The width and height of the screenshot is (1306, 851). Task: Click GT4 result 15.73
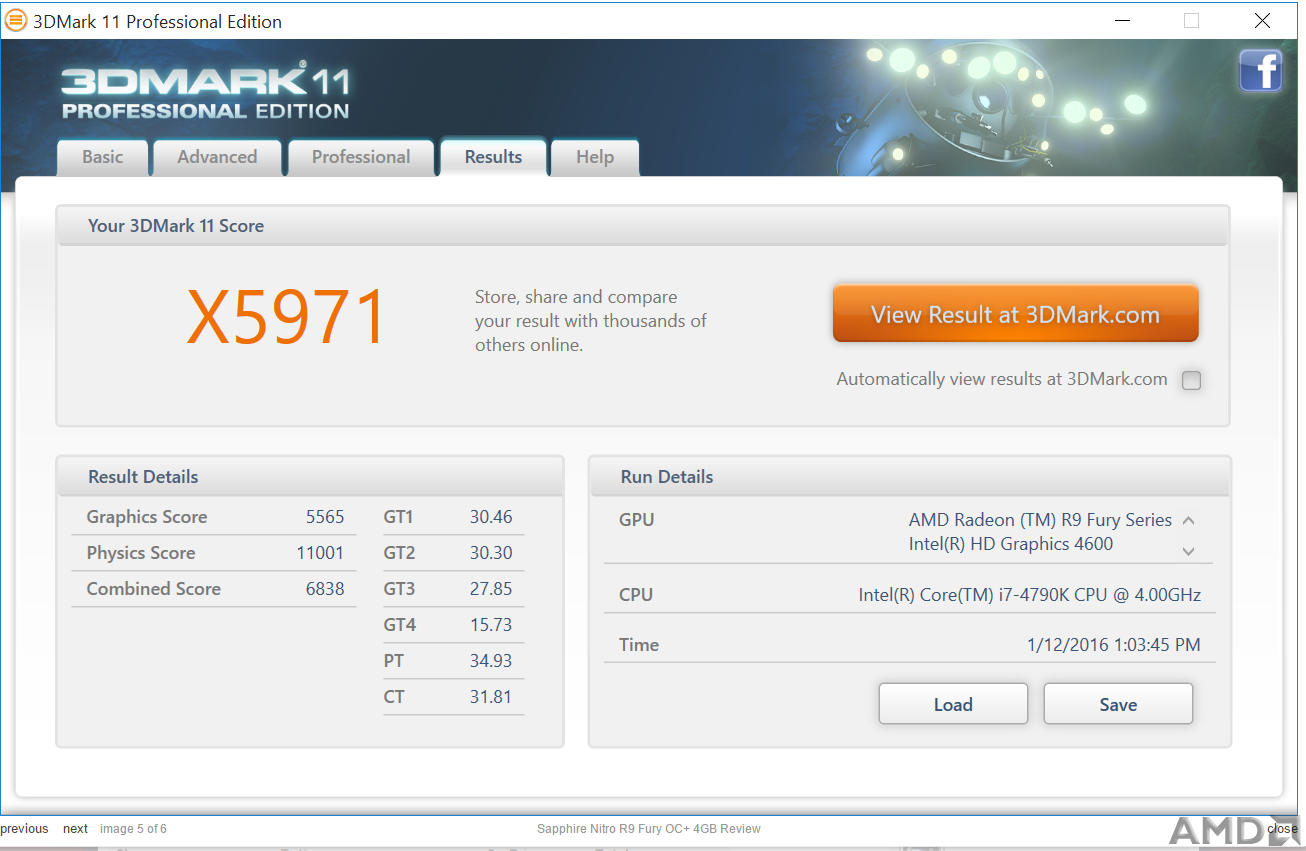click(491, 625)
